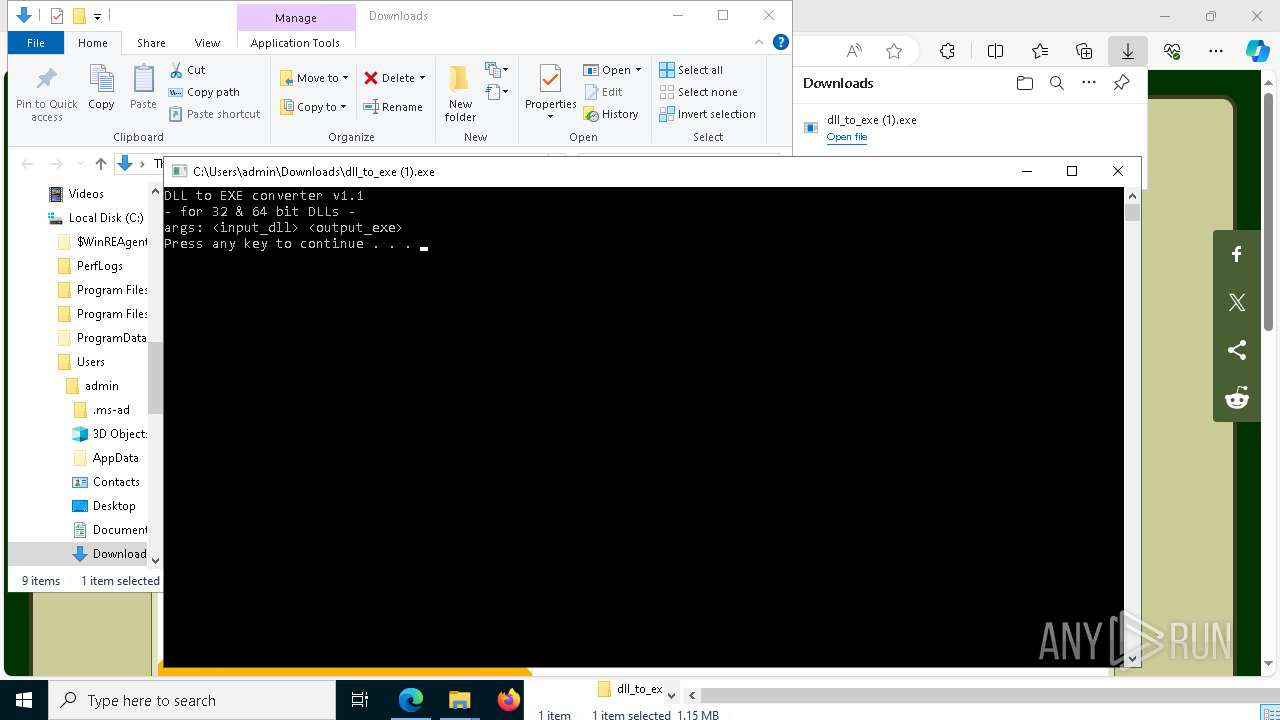
Task: Click Paste shortcut command
Action: (x=214, y=114)
